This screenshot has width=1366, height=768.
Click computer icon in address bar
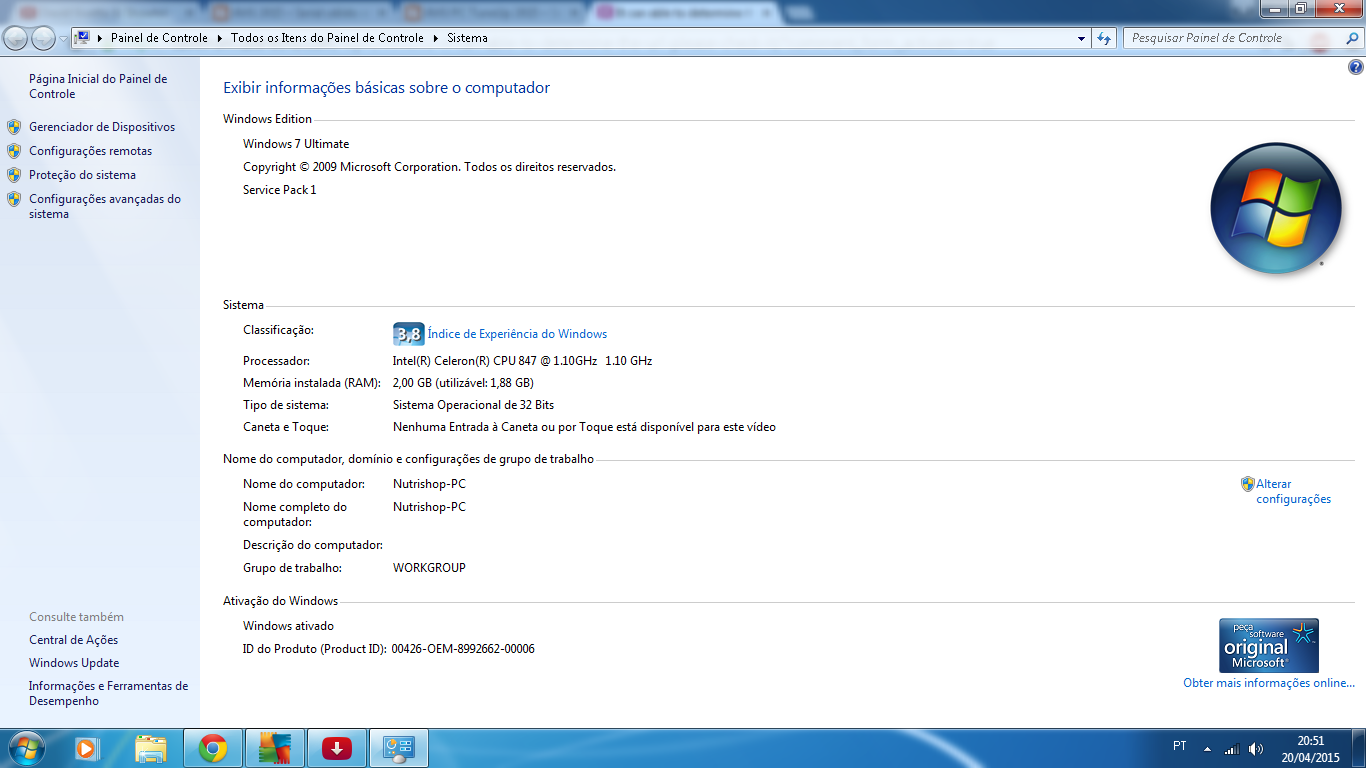pyautogui.click(x=83, y=38)
